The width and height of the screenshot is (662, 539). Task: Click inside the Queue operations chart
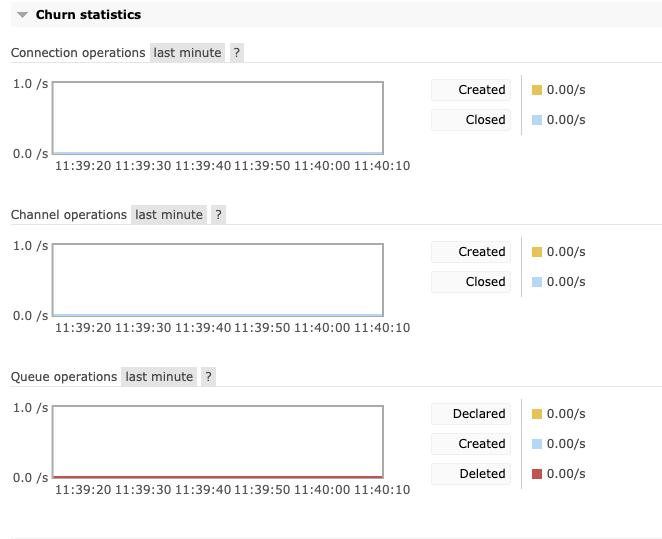pos(217,442)
